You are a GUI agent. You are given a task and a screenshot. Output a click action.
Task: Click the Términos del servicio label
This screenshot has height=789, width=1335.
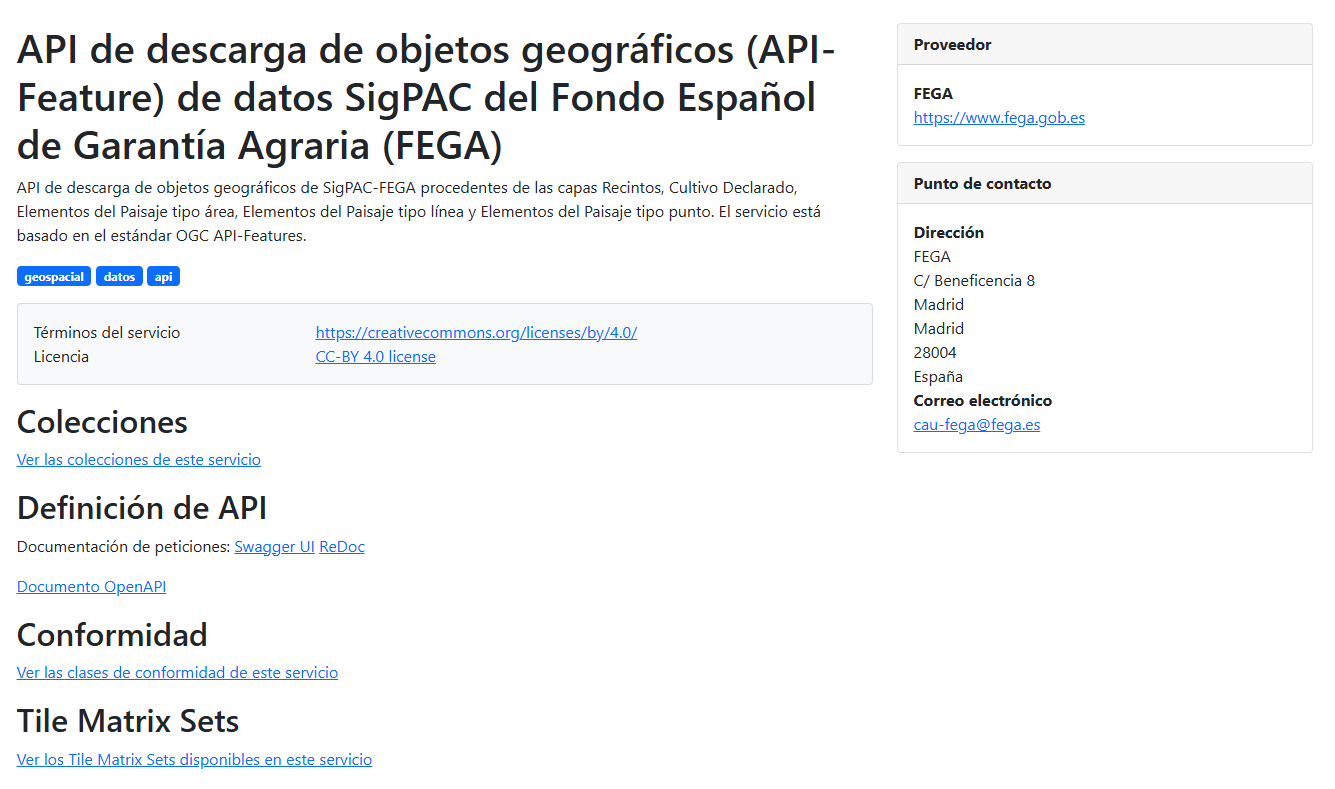pos(107,333)
